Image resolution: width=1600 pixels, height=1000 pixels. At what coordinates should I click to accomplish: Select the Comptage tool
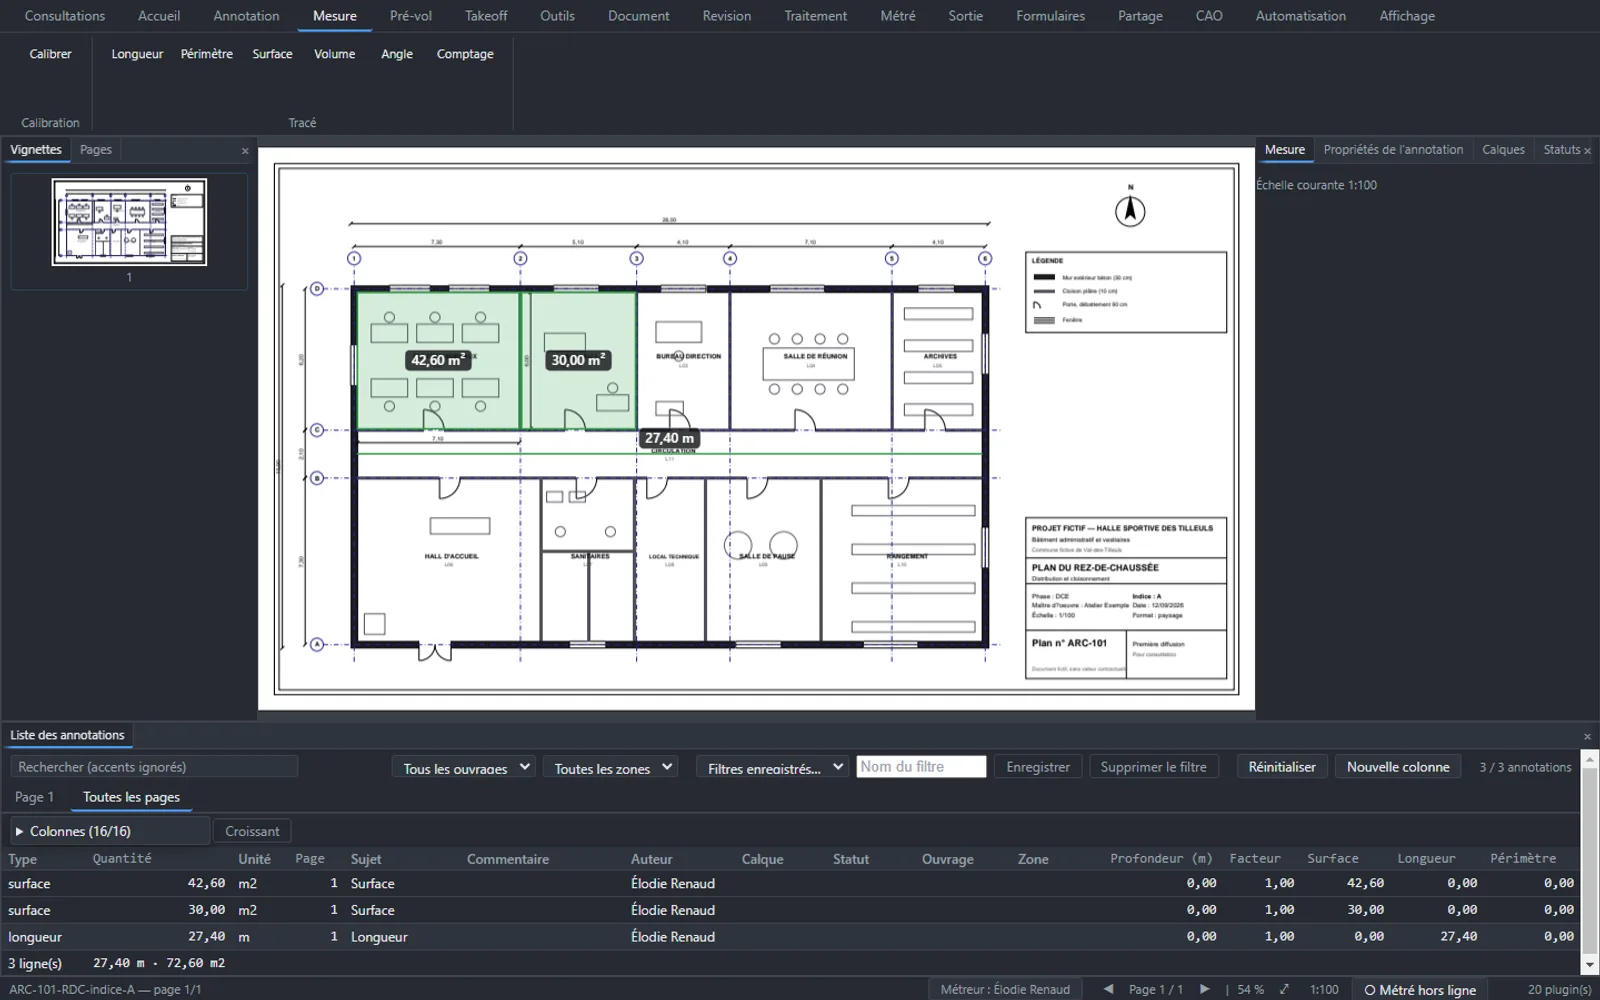click(x=465, y=54)
